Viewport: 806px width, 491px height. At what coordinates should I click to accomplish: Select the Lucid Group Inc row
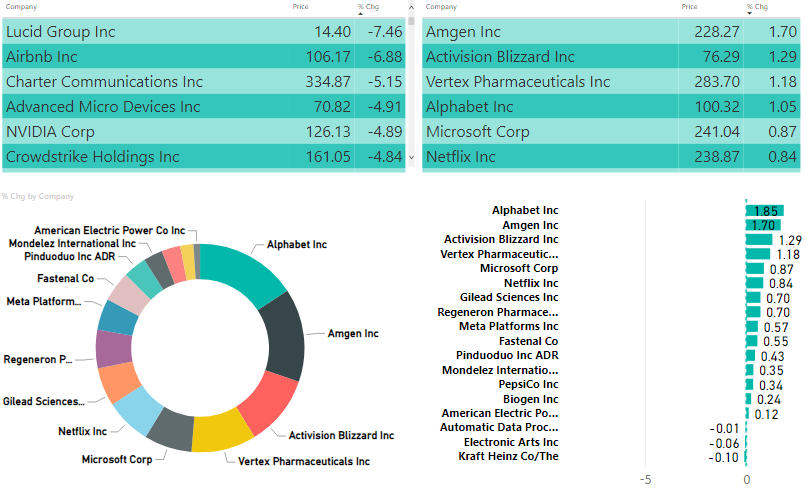(x=204, y=31)
